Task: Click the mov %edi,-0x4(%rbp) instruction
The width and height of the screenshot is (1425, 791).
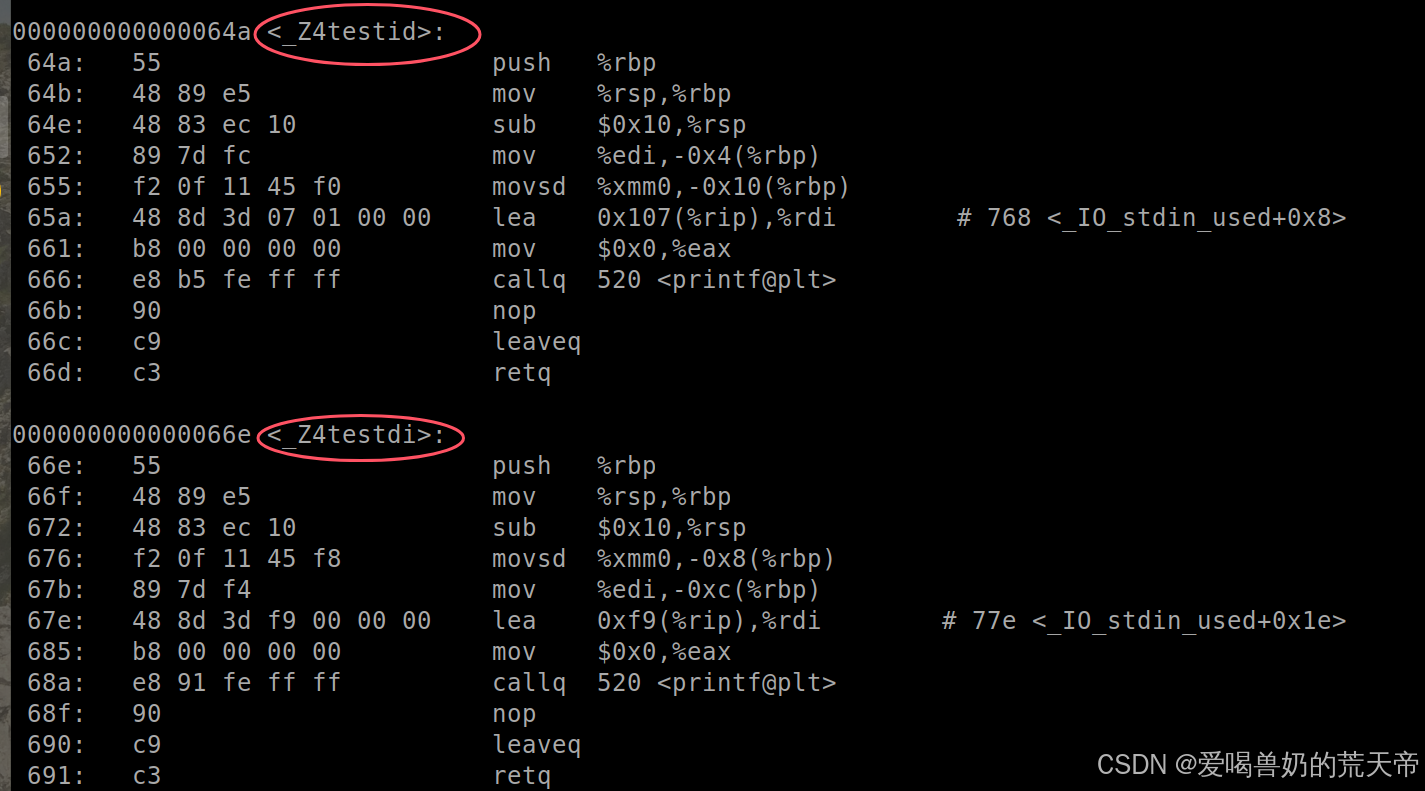Action: pyautogui.click(x=656, y=156)
